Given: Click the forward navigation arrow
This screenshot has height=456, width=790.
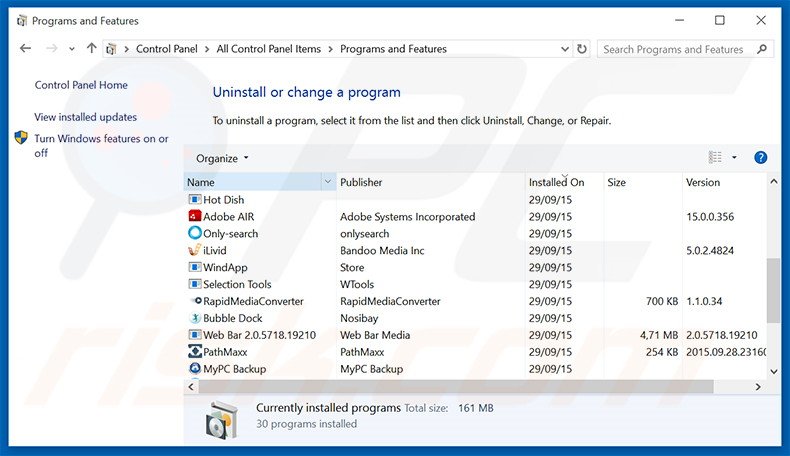Looking at the screenshot, I should [x=51, y=48].
